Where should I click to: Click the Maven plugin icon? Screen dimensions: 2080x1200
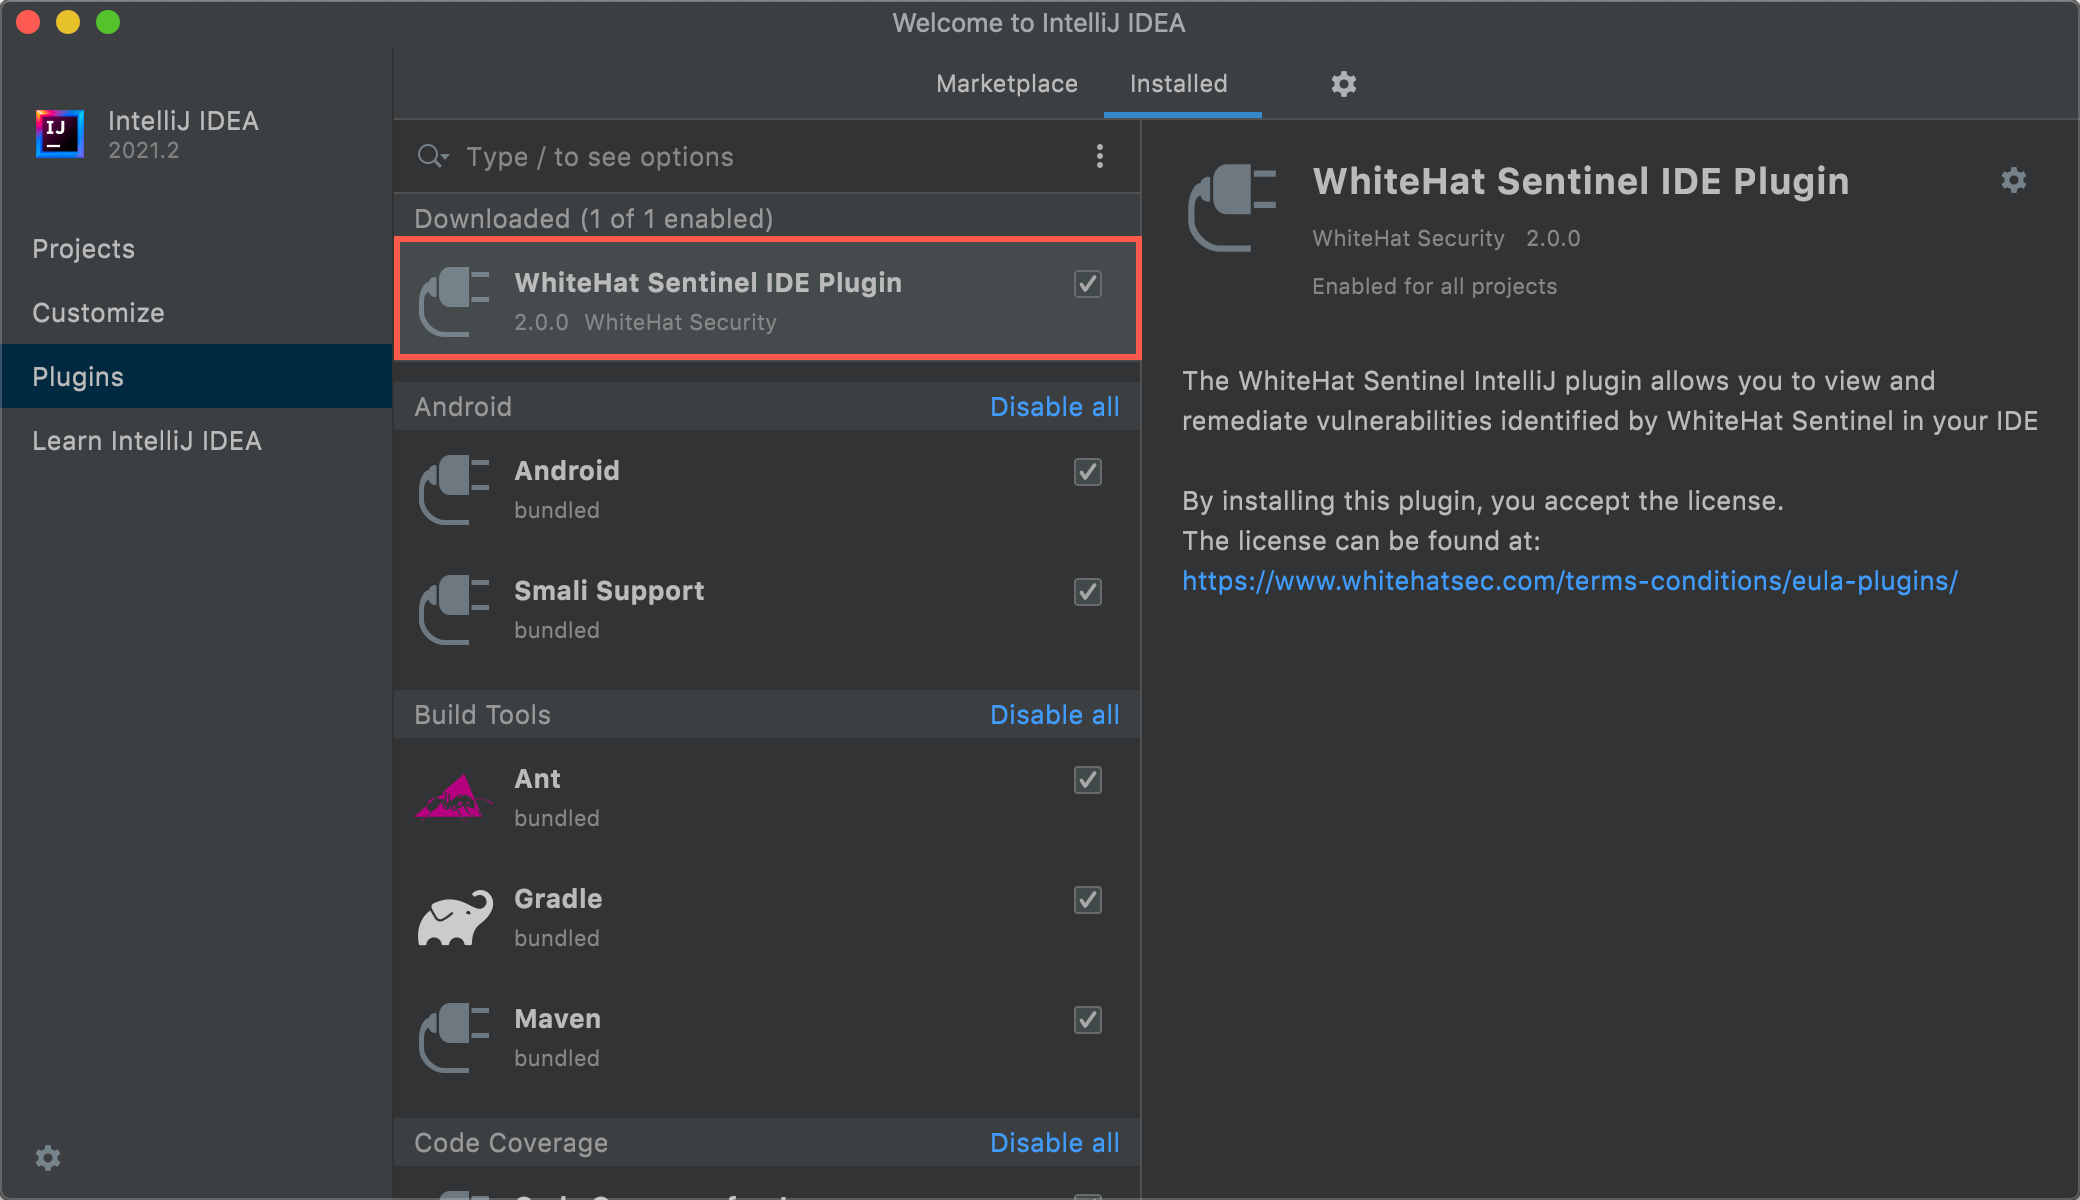(455, 1037)
